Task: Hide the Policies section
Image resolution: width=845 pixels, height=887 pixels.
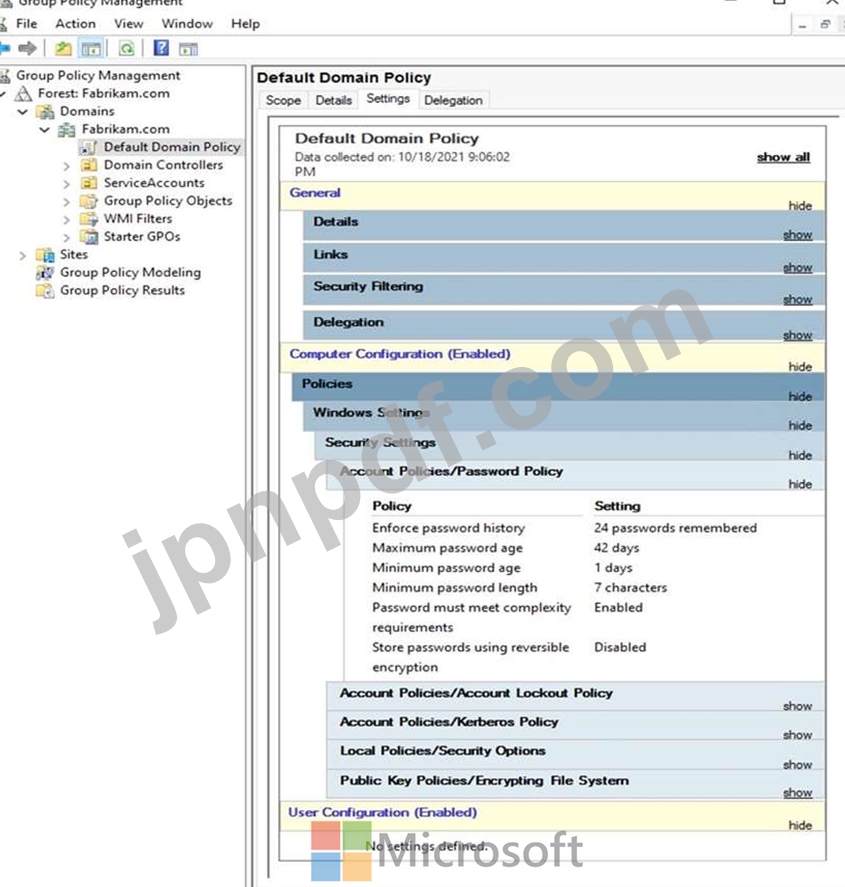Action: click(800, 397)
